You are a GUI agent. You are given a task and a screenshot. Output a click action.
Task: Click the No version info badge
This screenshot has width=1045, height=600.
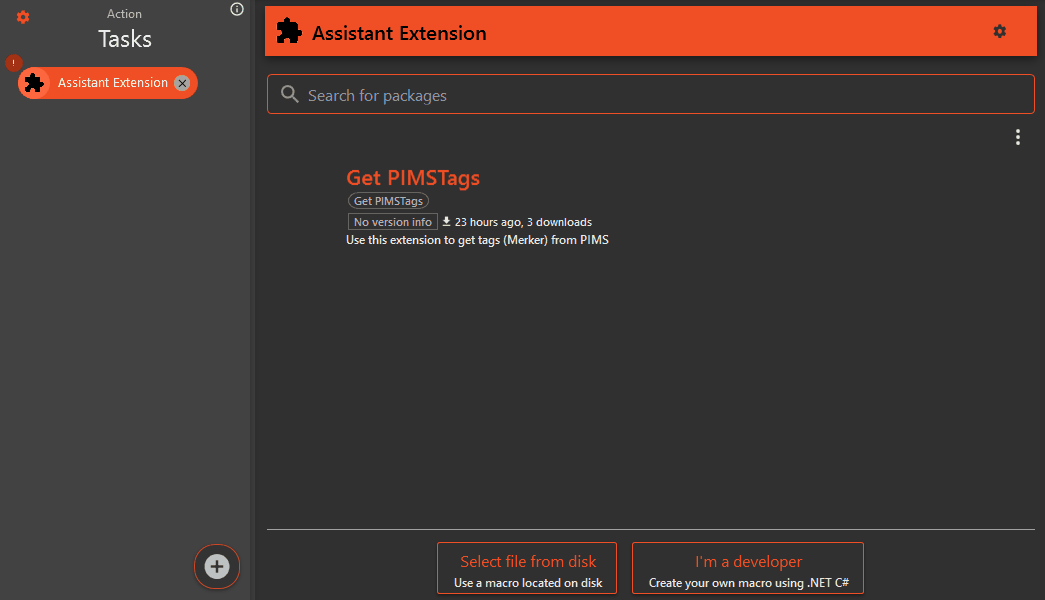coord(392,221)
